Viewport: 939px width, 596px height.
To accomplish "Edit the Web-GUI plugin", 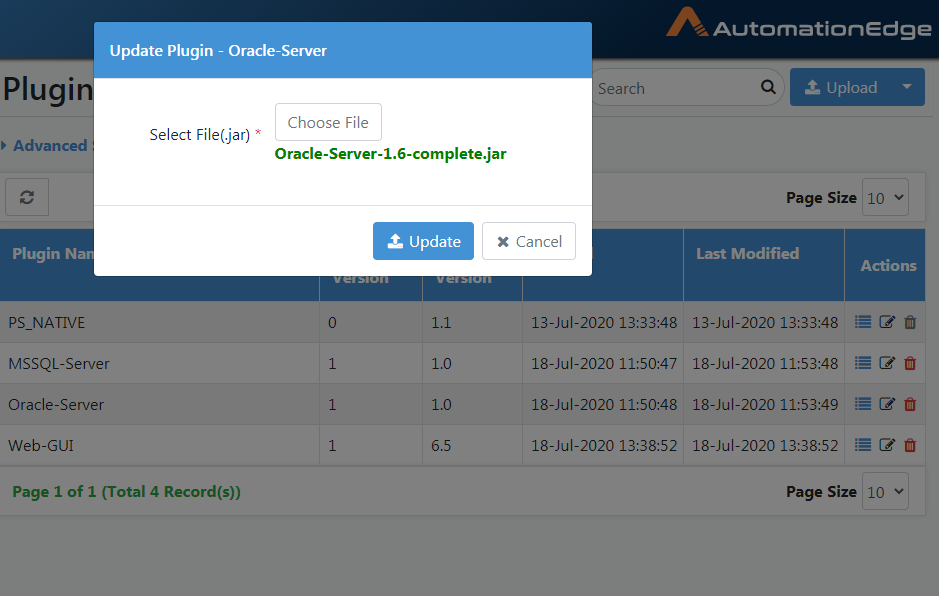I will [887, 444].
